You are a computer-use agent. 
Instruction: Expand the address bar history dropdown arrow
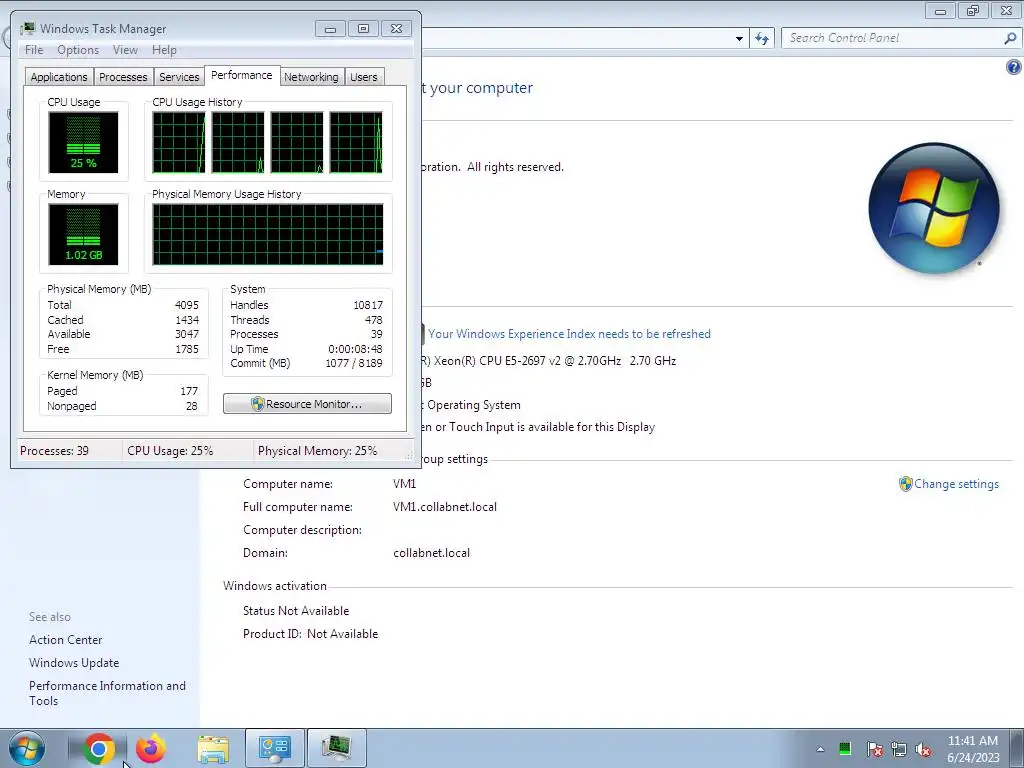(x=739, y=39)
